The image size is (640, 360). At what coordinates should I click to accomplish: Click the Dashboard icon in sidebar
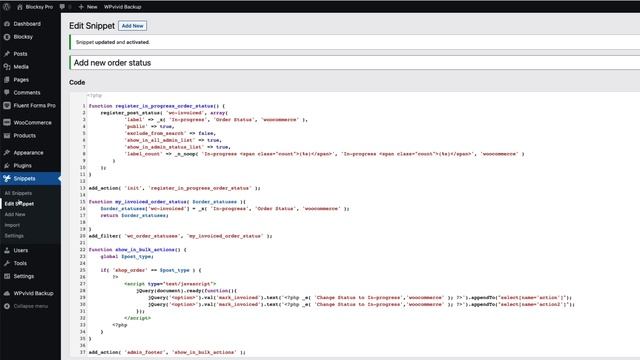[7, 24]
